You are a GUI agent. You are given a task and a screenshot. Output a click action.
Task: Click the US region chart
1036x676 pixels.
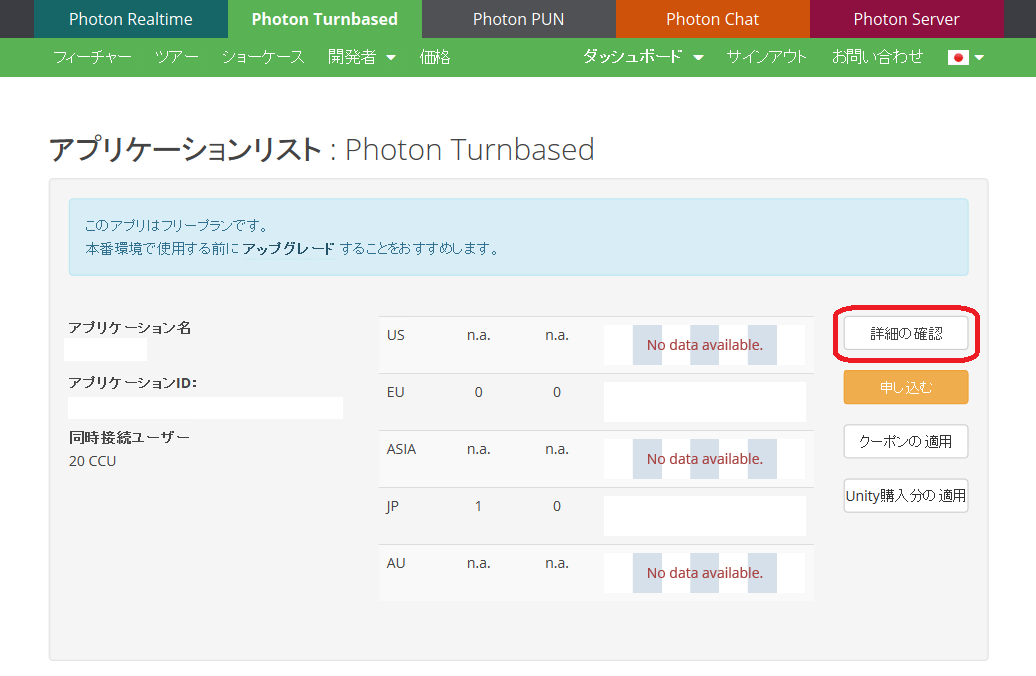[x=704, y=345]
